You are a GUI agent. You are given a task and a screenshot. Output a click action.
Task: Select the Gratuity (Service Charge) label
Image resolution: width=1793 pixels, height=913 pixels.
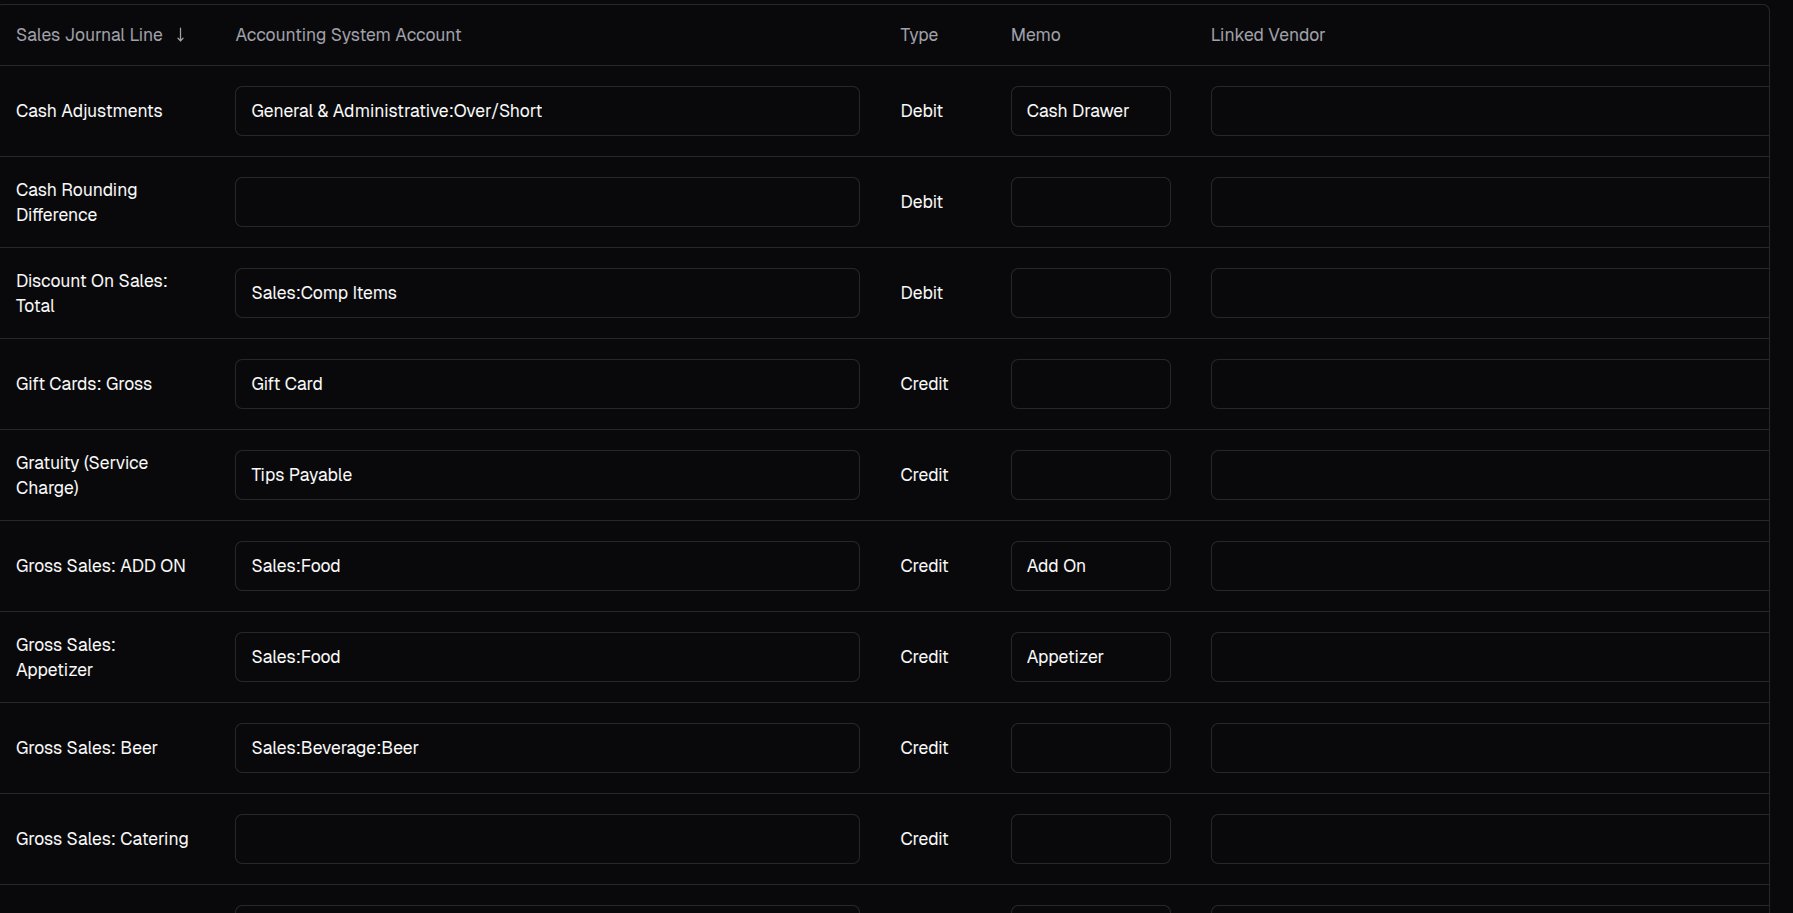point(82,475)
